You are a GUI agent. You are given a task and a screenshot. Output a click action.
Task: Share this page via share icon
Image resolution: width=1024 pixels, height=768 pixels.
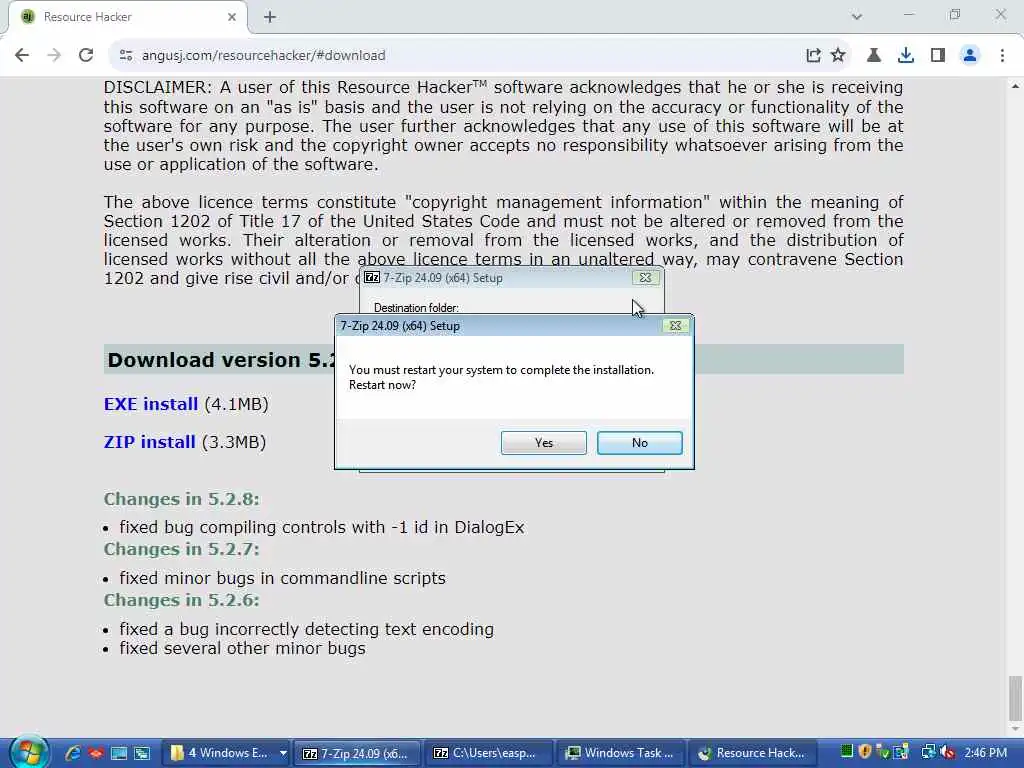click(813, 56)
